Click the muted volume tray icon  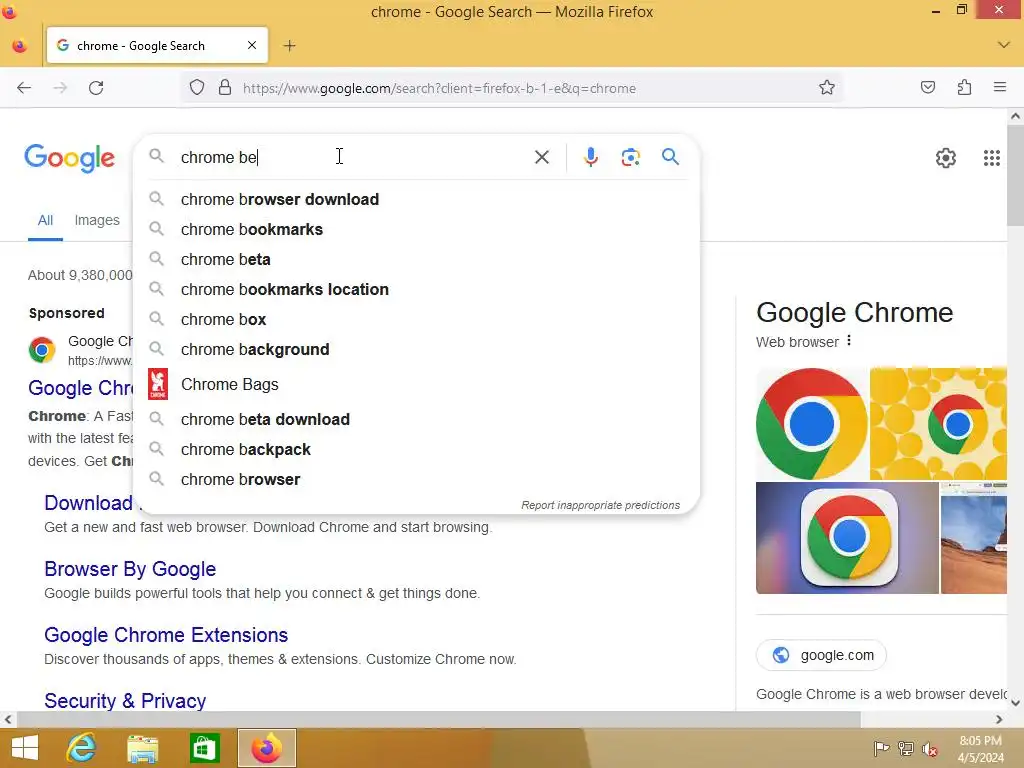(929, 749)
